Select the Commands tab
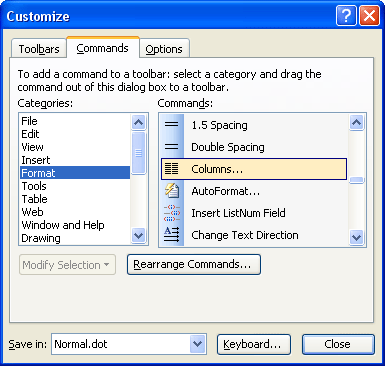This screenshot has width=385, height=366. [x=102, y=48]
